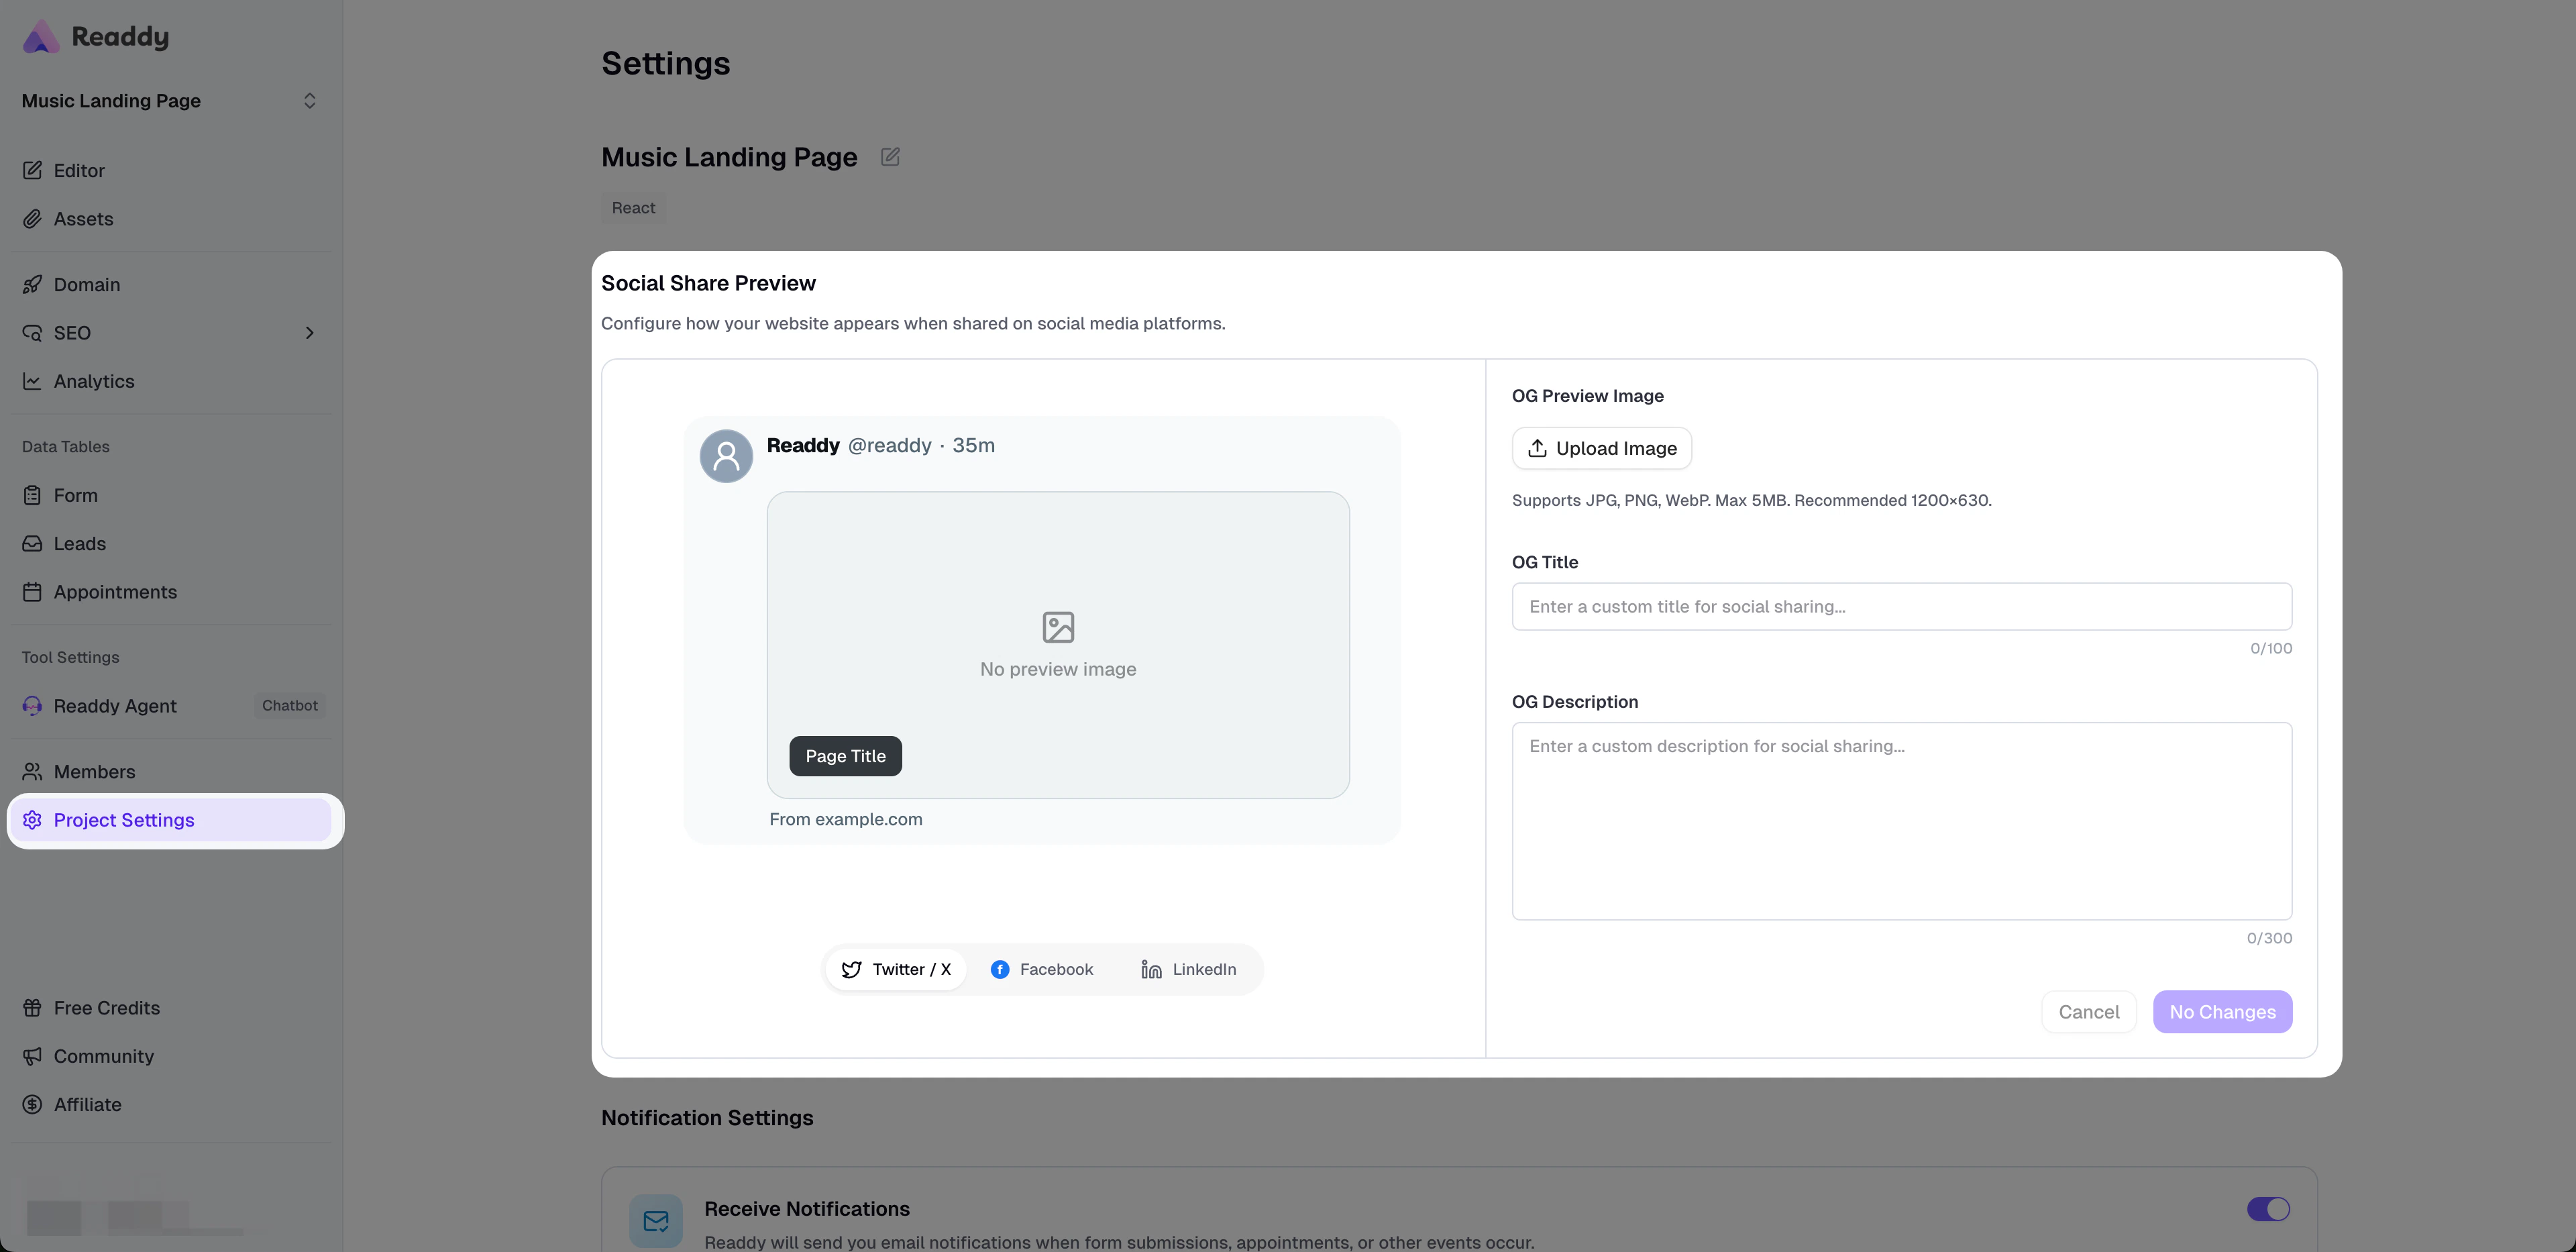This screenshot has height=1252, width=2576.
Task: Click the Readdy Agent chatbot icon
Action: [x=32, y=705]
